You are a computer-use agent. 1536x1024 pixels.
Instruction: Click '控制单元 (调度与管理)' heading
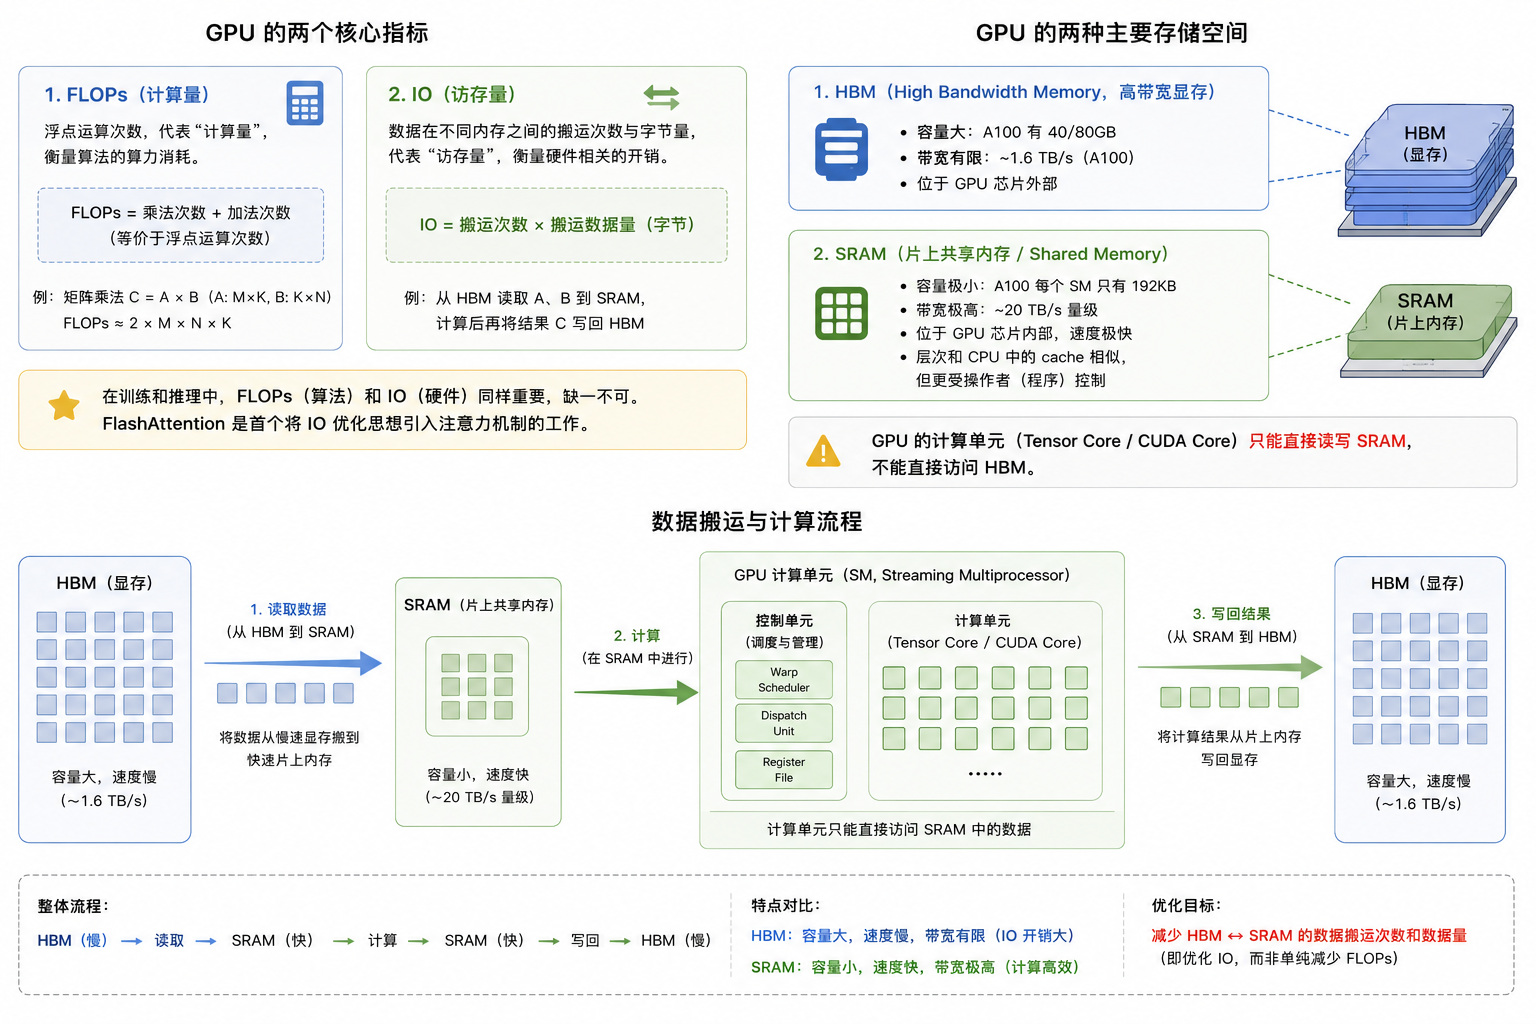[x=784, y=631]
